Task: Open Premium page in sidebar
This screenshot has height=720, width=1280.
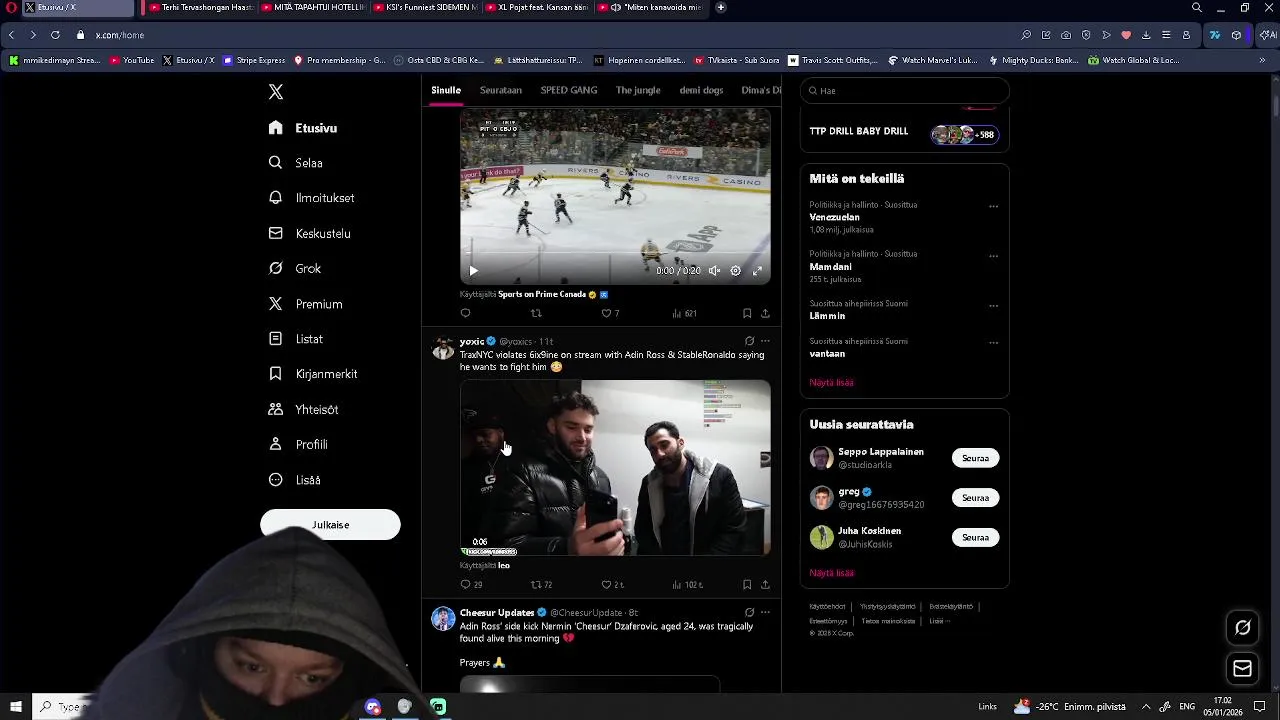Action: point(306,304)
